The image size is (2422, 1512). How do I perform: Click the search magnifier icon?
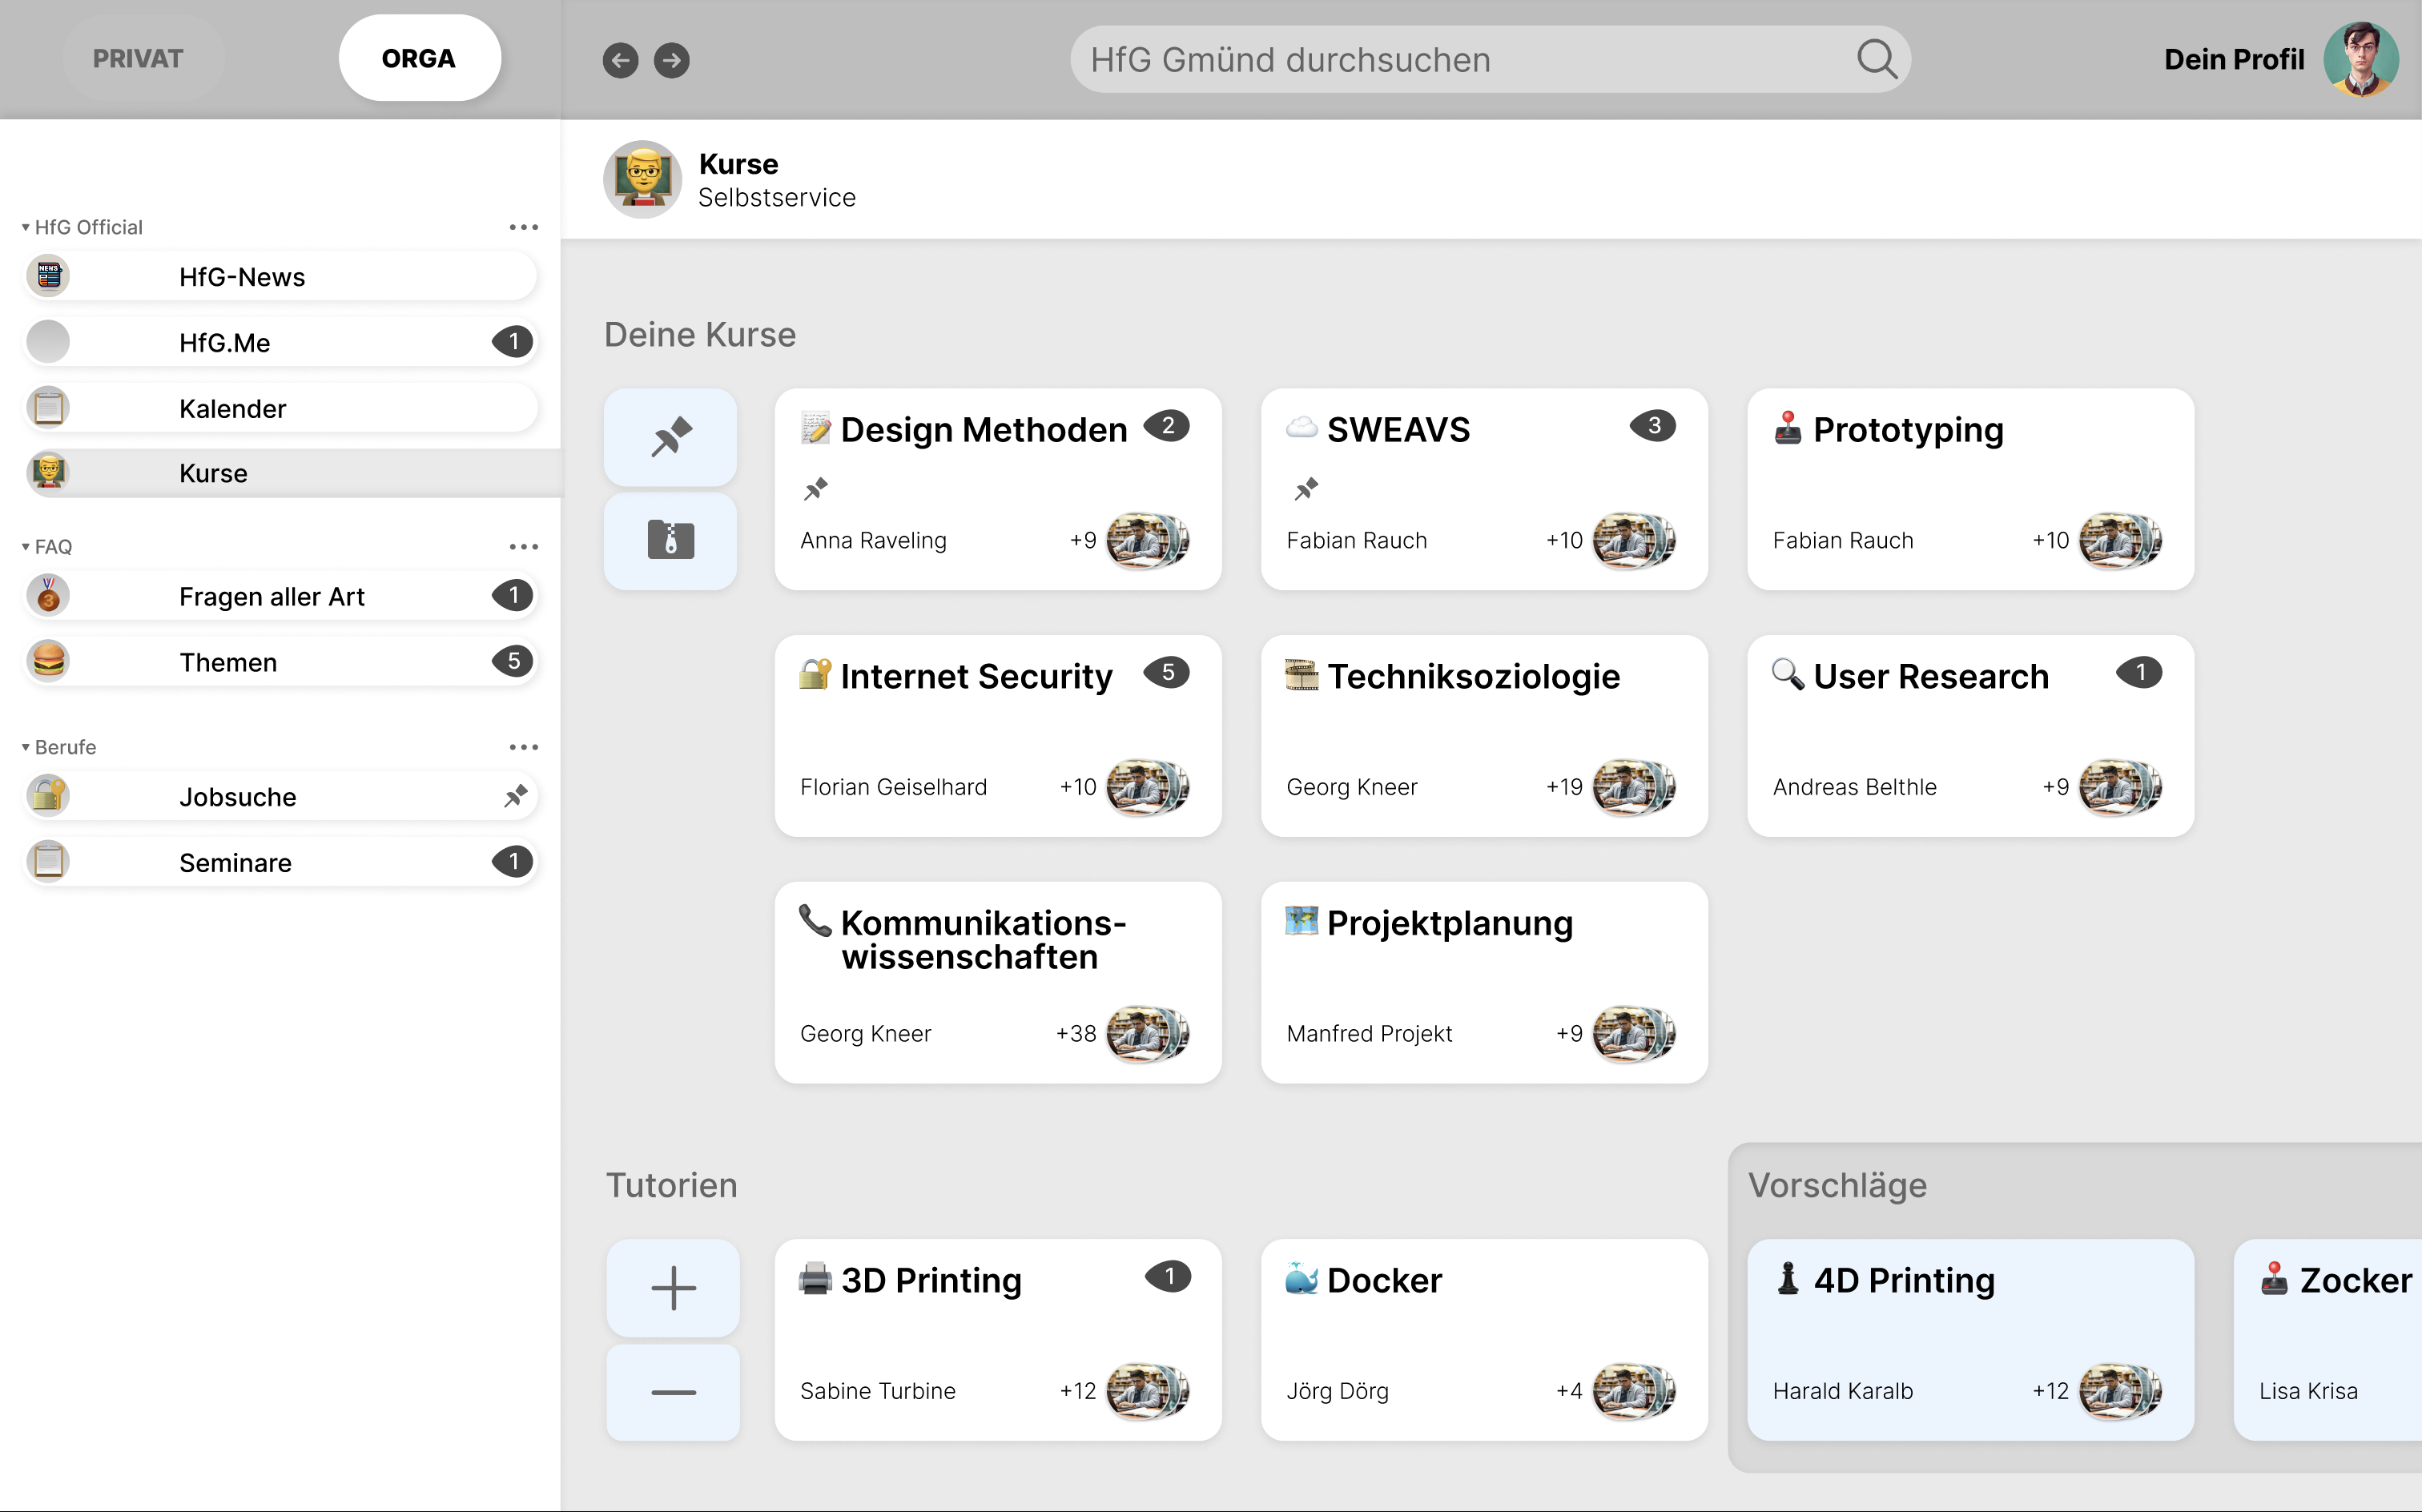(1876, 60)
